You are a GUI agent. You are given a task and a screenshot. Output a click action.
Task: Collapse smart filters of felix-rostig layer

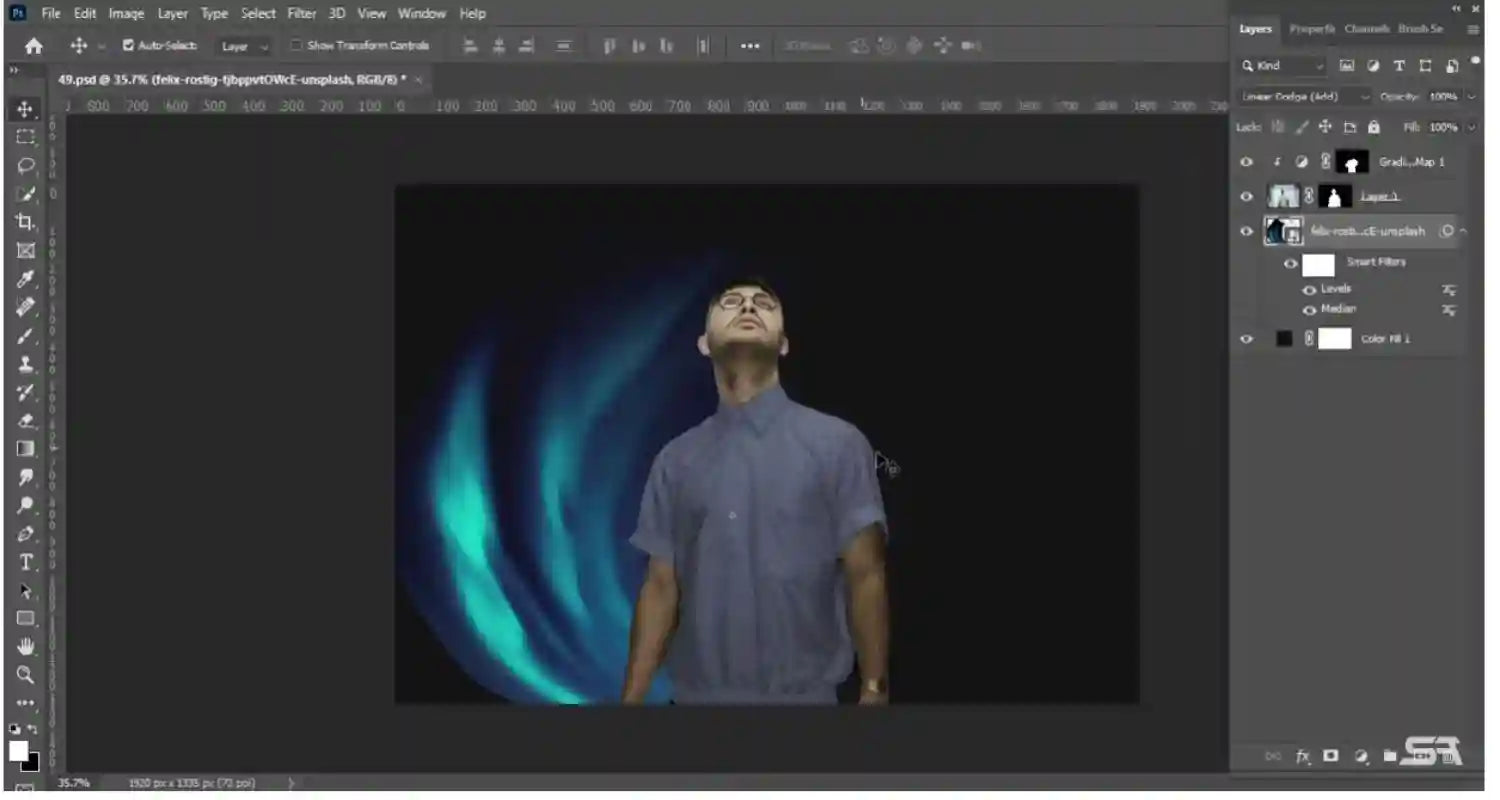click(1463, 231)
